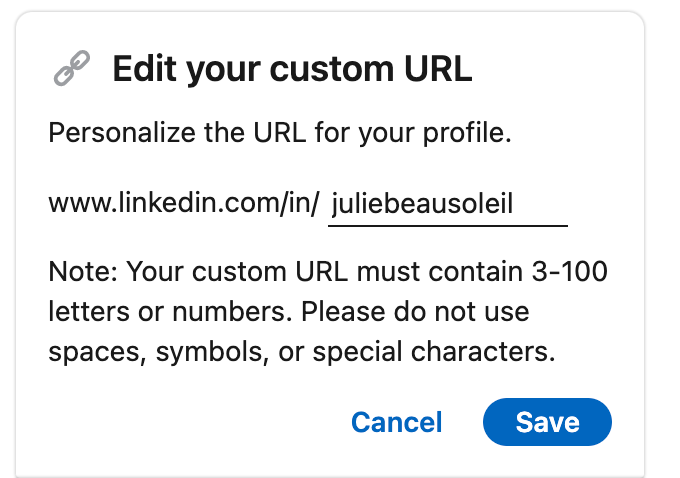The image size is (680, 478).
Task: Focus the juliebeausoleil URL text field
Action: coord(447,206)
